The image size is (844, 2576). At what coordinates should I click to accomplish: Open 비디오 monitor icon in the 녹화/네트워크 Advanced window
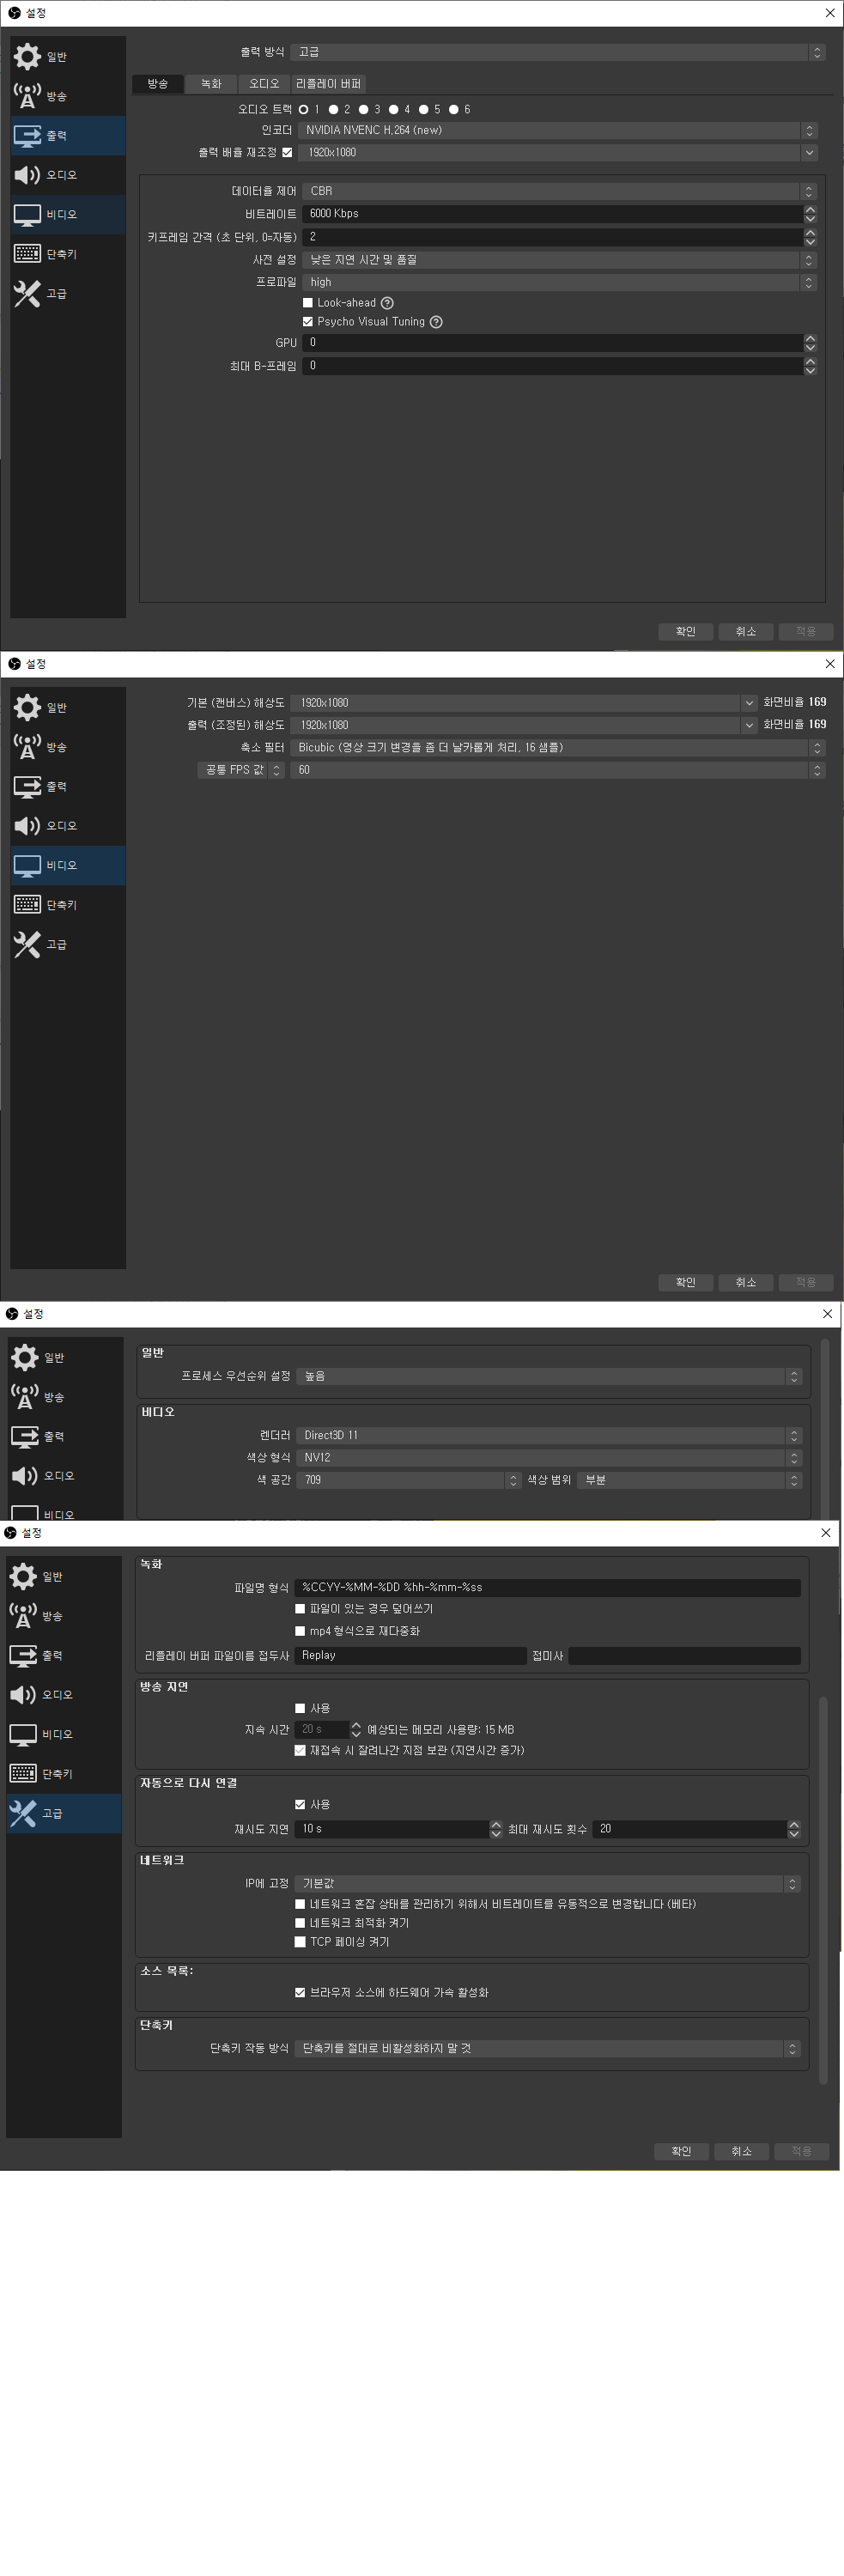click(x=23, y=1734)
